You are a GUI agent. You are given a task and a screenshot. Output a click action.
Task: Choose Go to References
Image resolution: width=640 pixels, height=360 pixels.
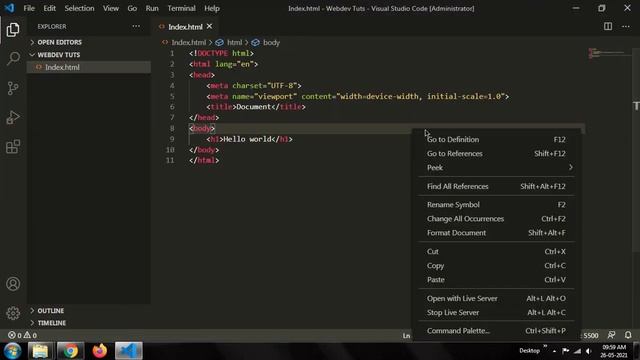496,153
